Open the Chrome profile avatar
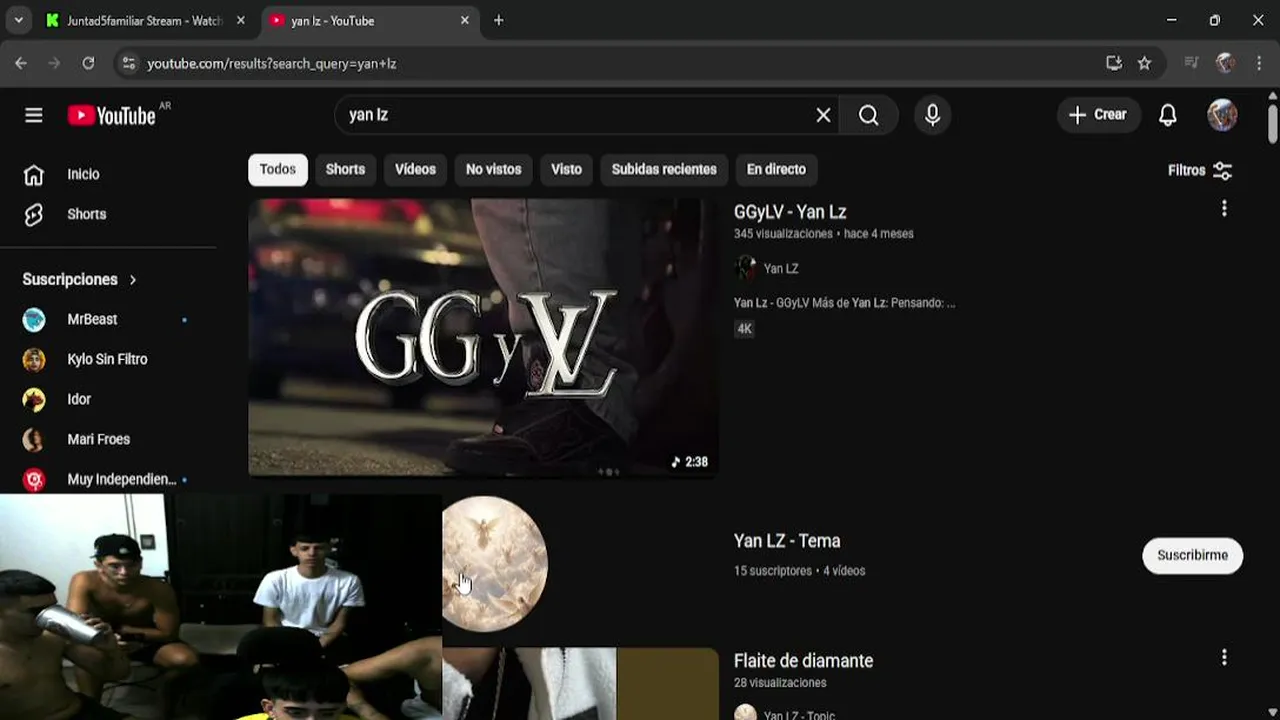This screenshot has width=1280, height=720. coord(1225,63)
